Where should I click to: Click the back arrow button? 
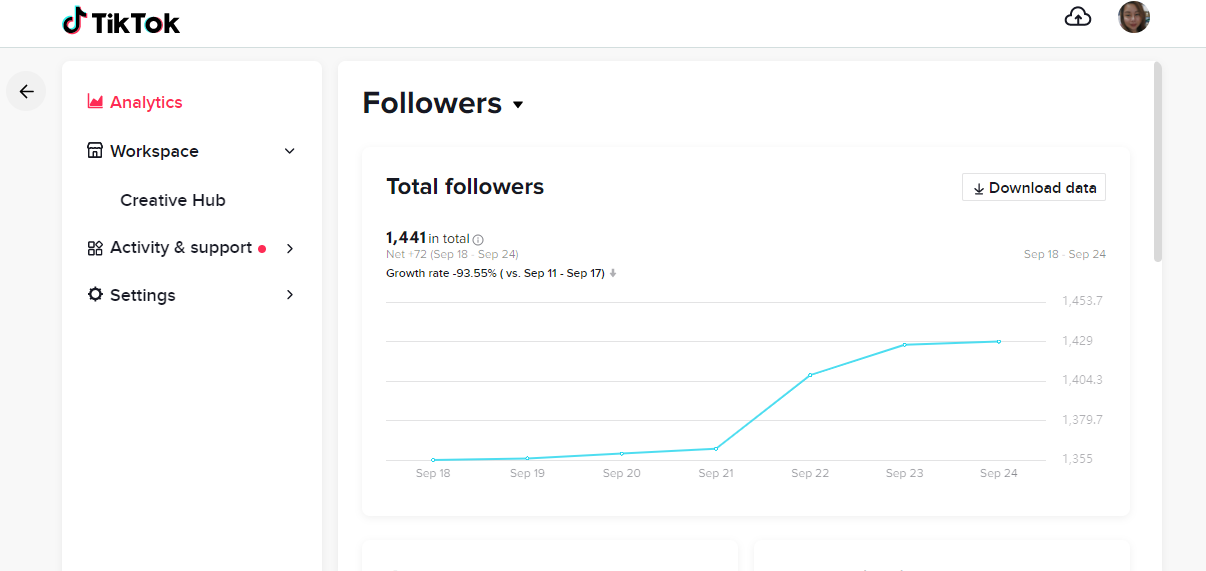(x=26, y=91)
